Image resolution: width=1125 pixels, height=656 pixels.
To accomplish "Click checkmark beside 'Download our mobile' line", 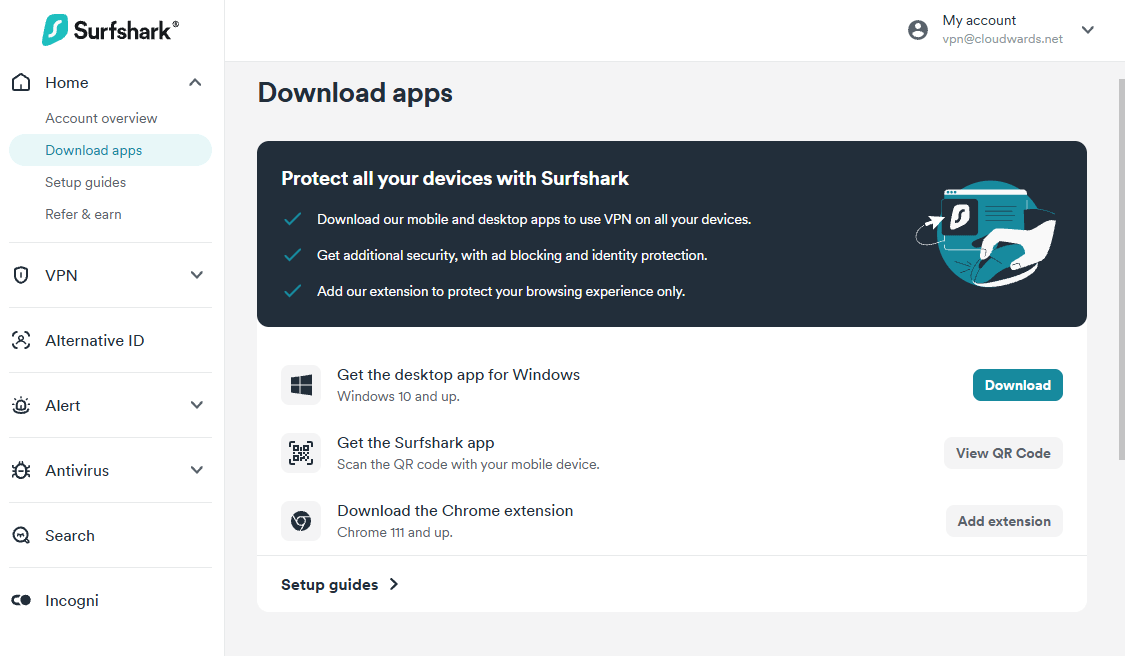I will (292, 219).
